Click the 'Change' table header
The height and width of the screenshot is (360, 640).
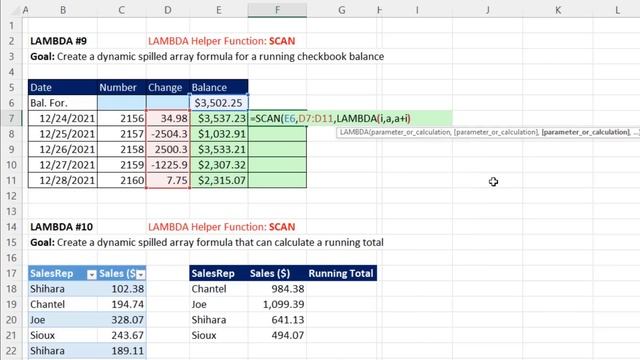tap(168, 87)
